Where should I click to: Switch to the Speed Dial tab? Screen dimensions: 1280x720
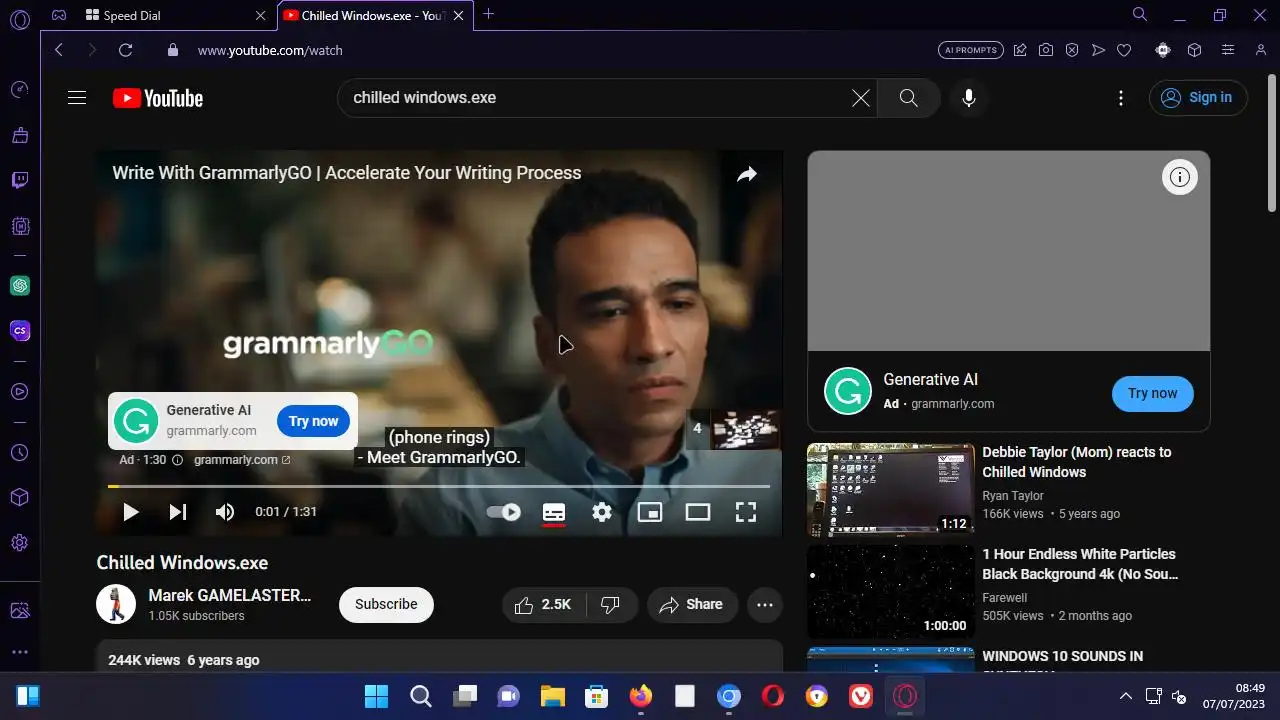(175, 15)
